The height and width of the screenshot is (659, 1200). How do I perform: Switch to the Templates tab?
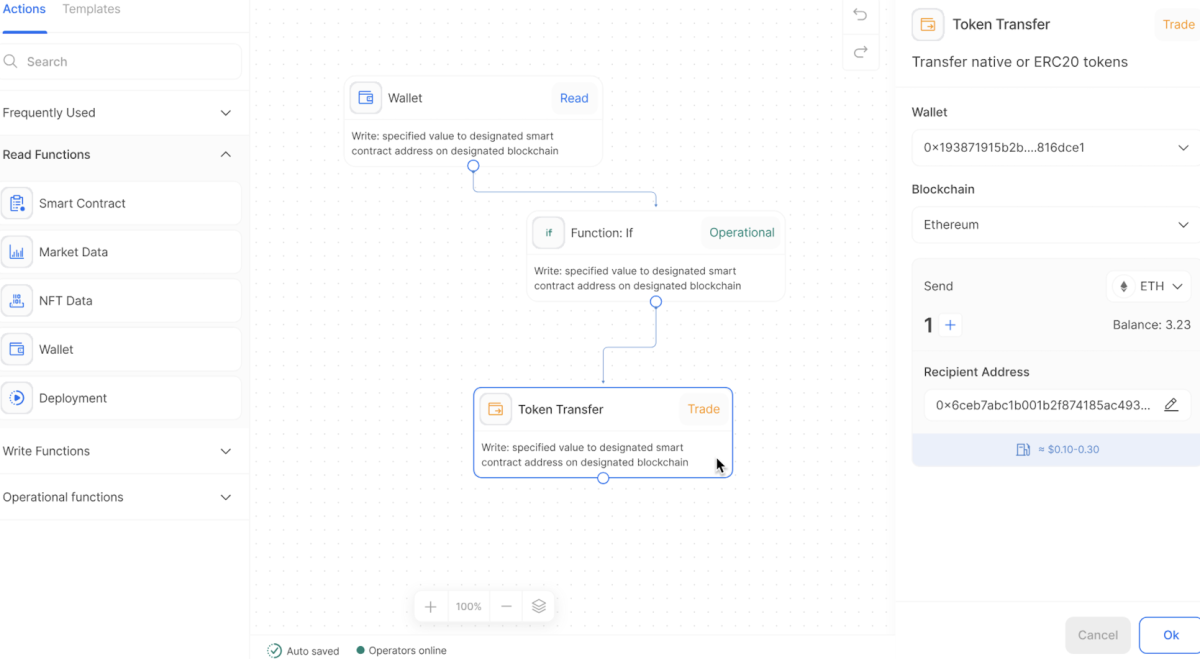[x=91, y=9]
